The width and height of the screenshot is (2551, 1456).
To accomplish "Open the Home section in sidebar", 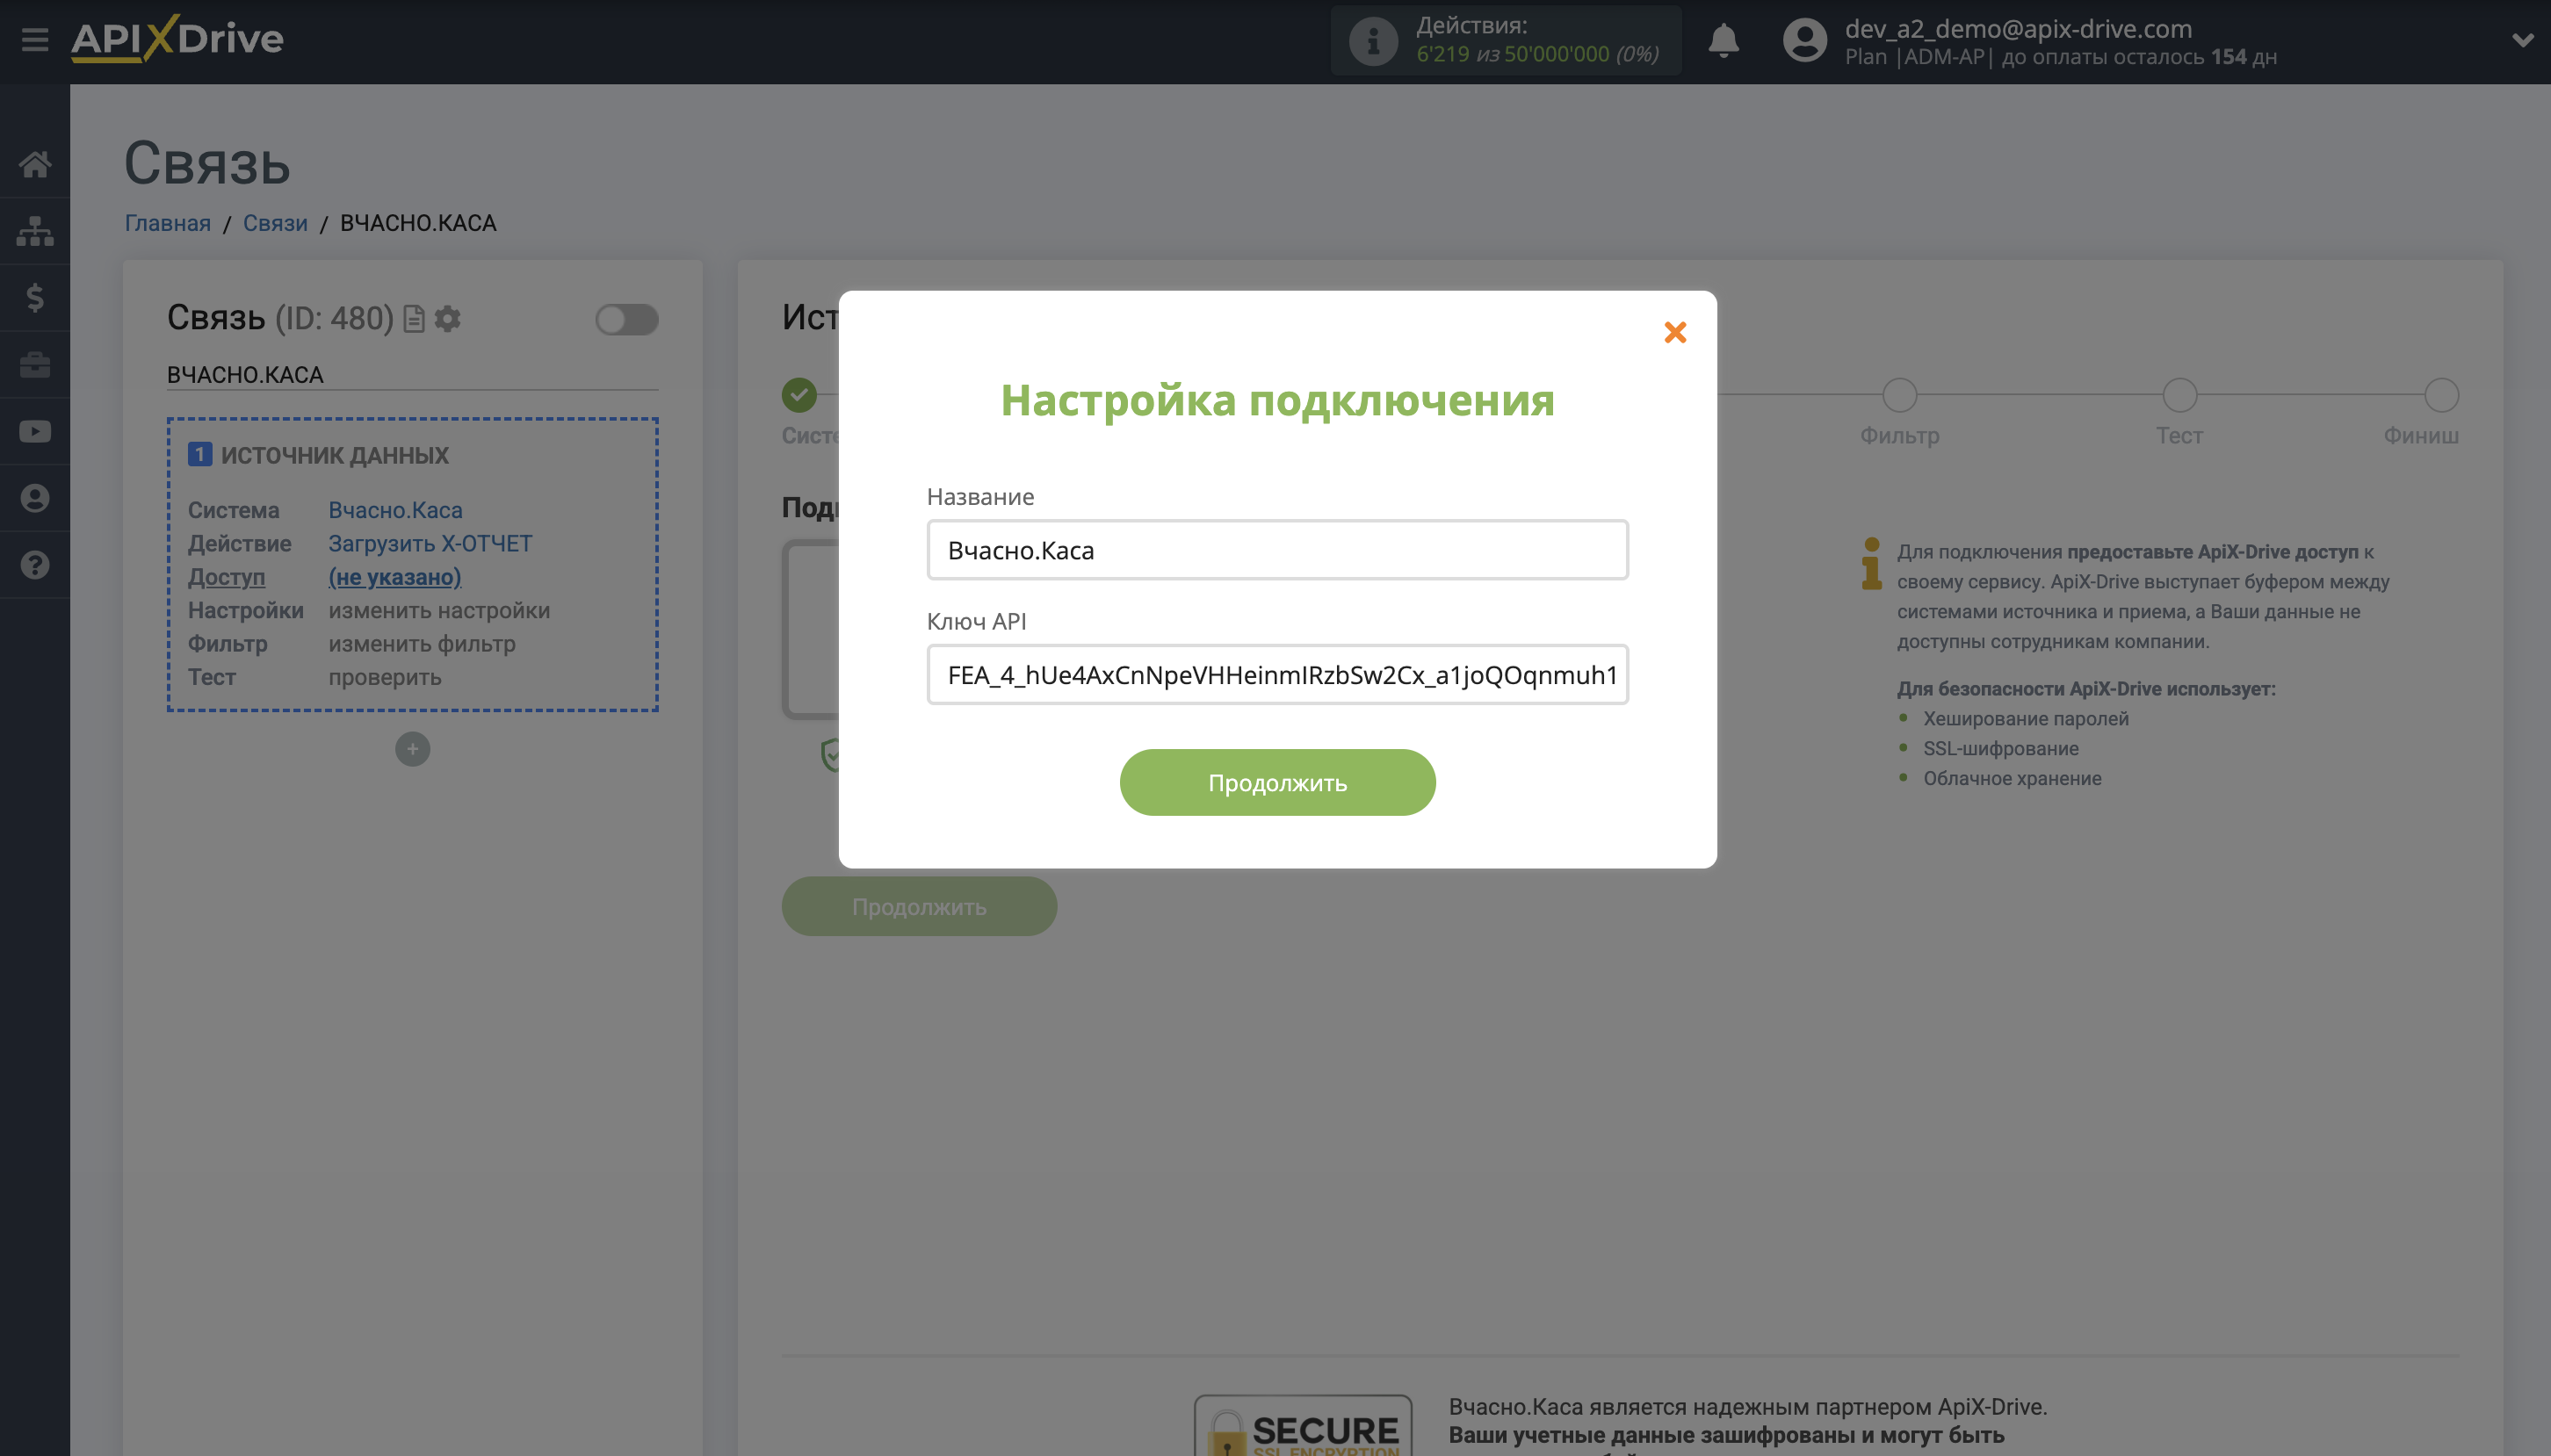I will tap(36, 164).
